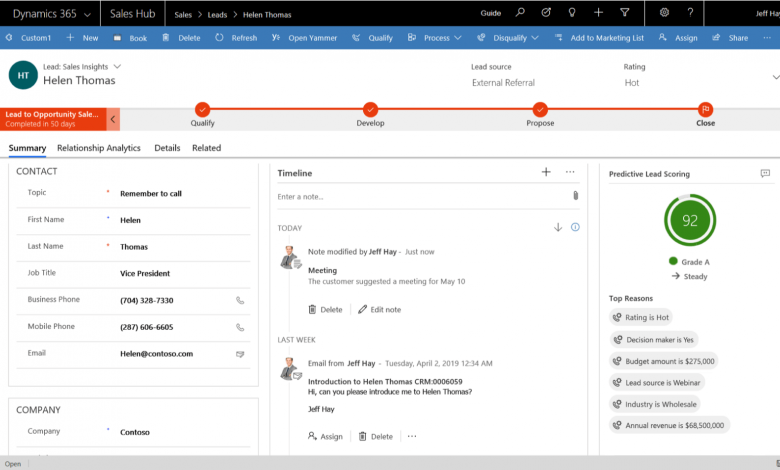
Task: Select the Qualify stage marker
Action: [202, 109]
